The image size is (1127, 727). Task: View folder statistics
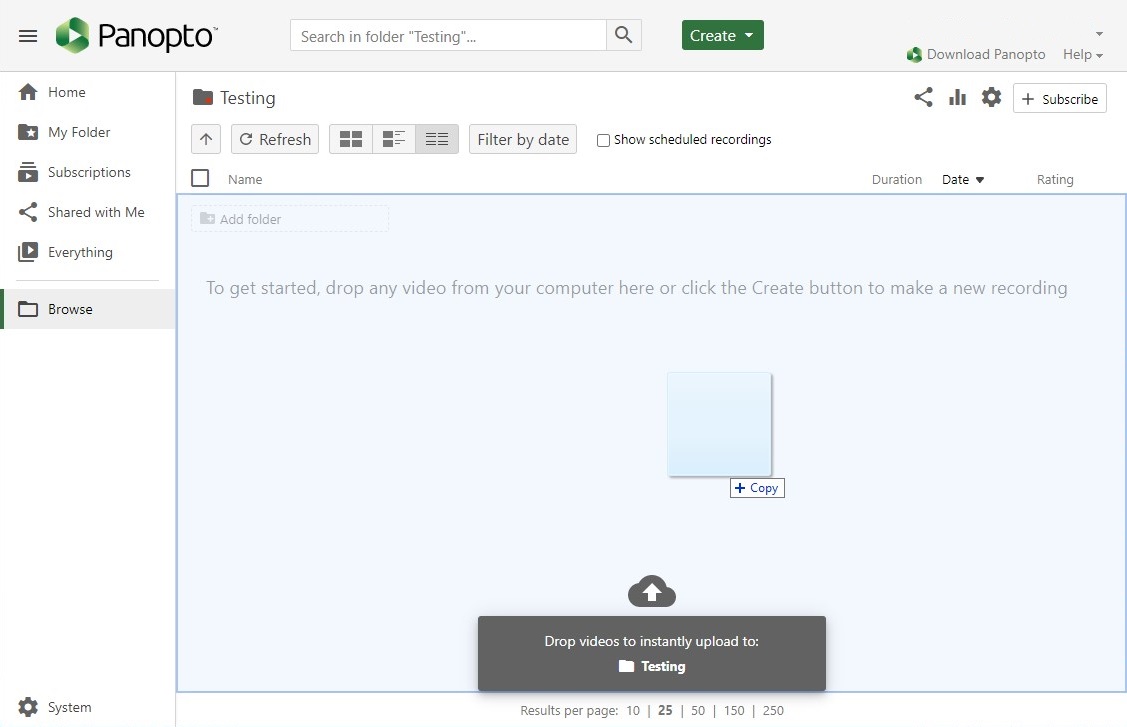pos(957,97)
